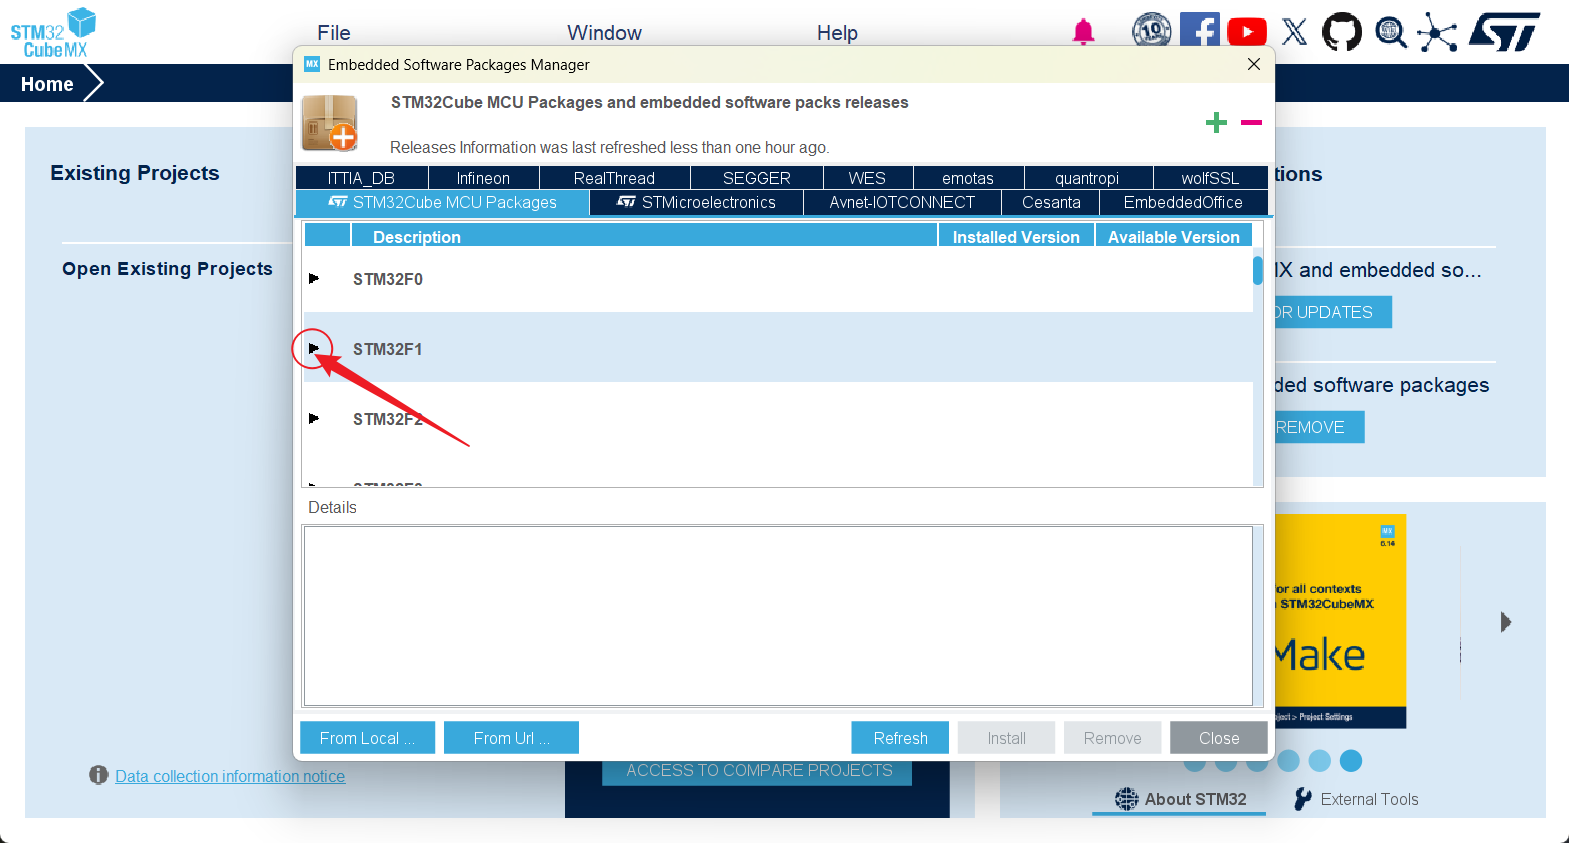1569x843 pixels.
Task: Click the globe with magnifier icon
Action: point(1390,32)
